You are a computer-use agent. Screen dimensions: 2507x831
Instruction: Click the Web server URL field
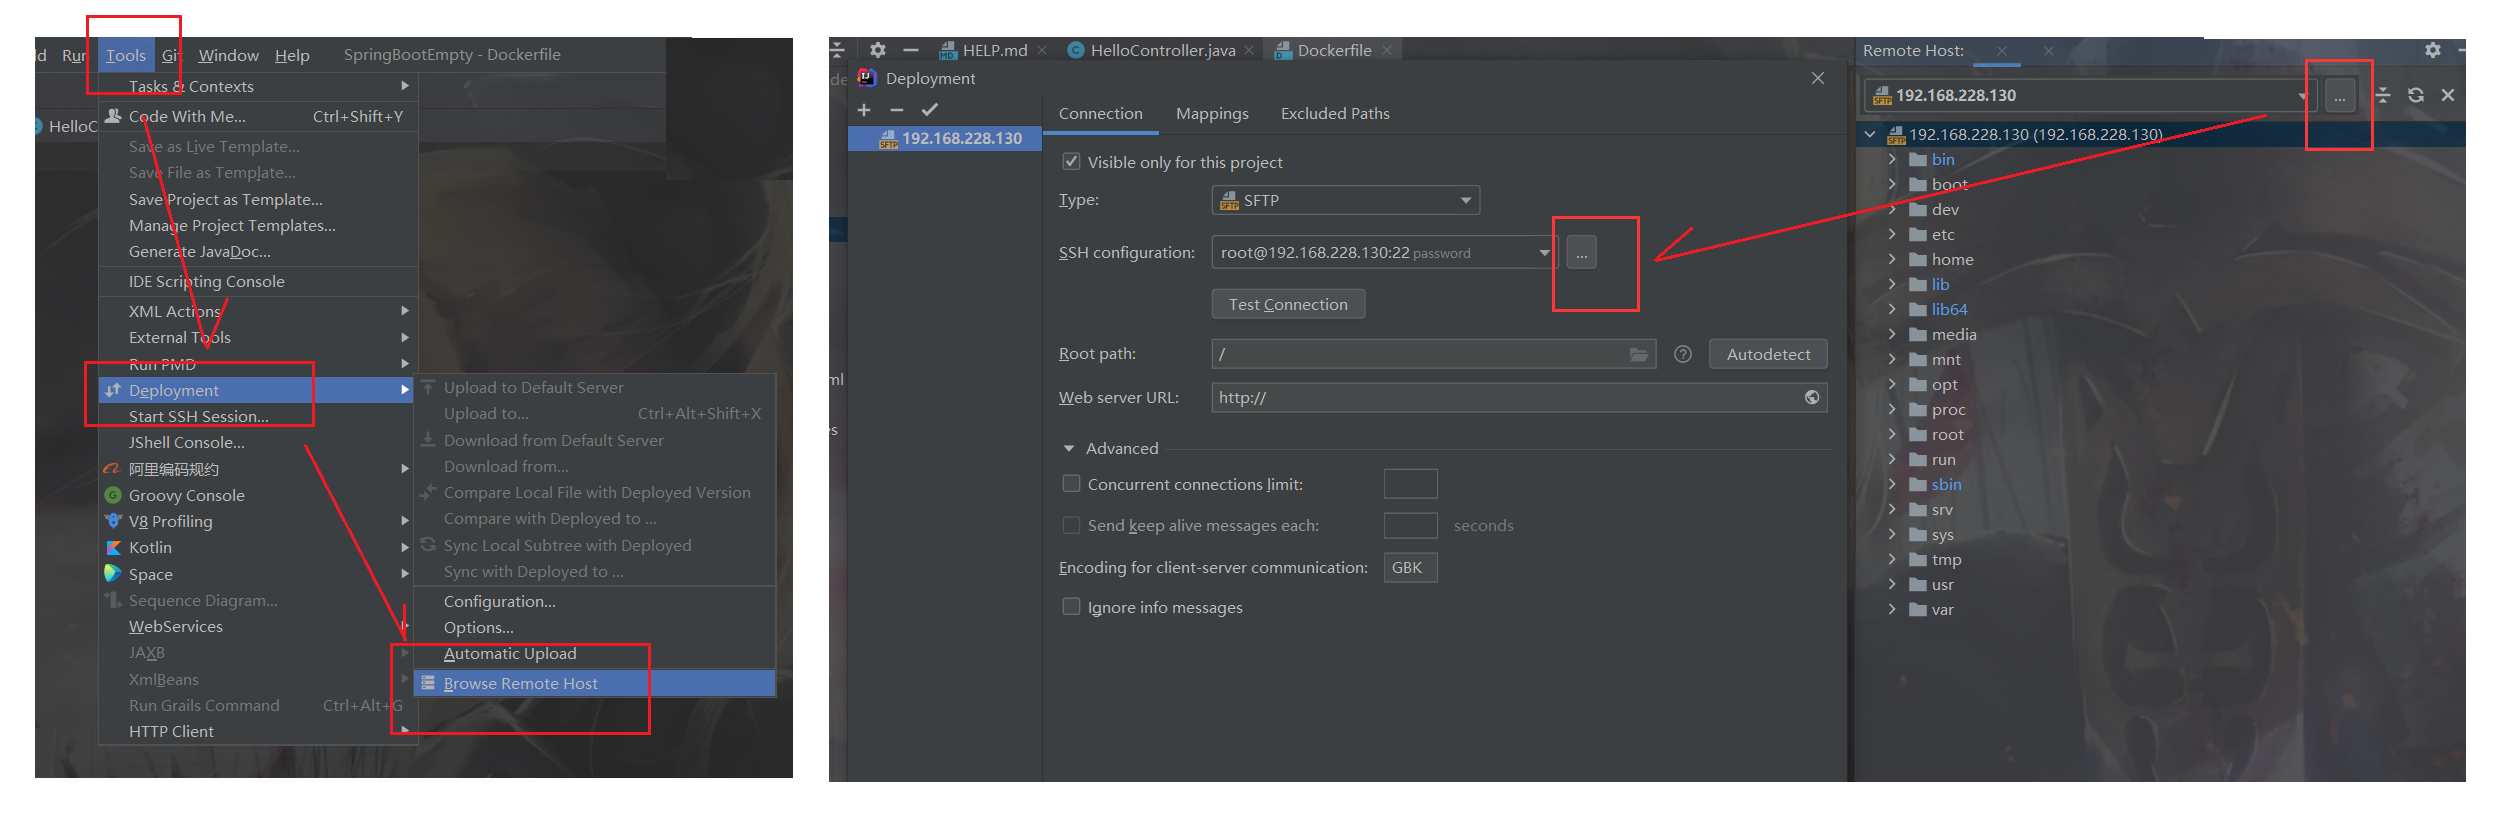pyautogui.click(x=1500, y=398)
